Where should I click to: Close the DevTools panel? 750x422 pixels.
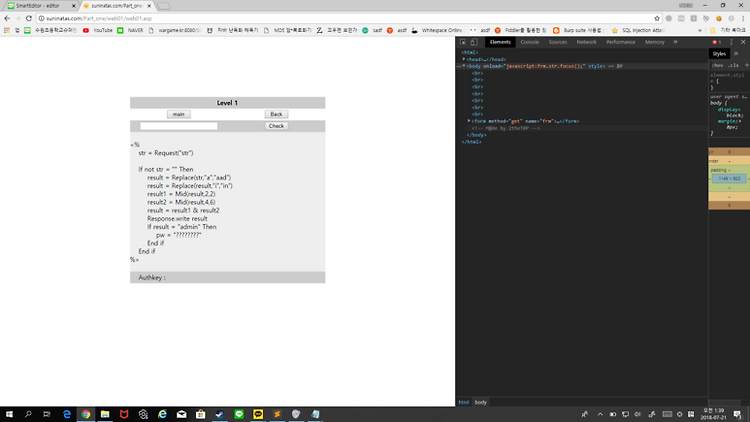[x=743, y=42]
